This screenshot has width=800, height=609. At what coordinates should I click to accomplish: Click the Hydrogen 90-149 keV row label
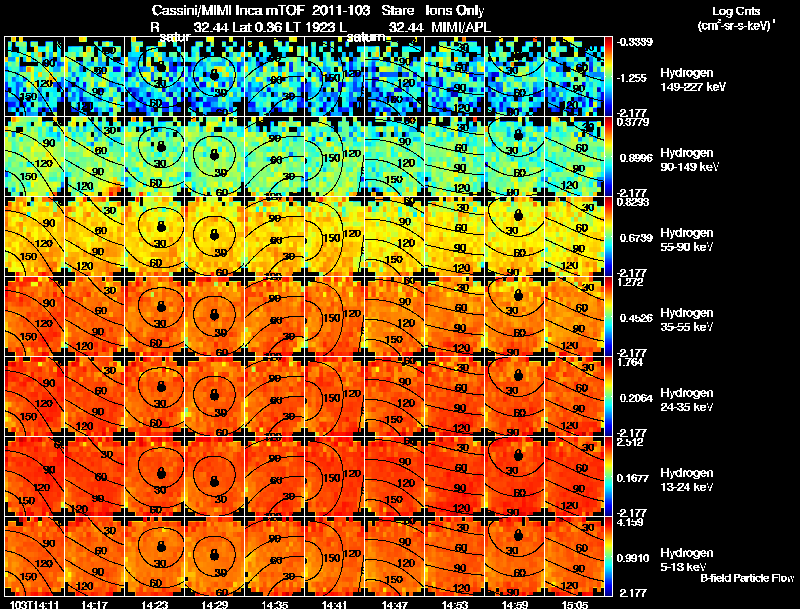(689, 160)
